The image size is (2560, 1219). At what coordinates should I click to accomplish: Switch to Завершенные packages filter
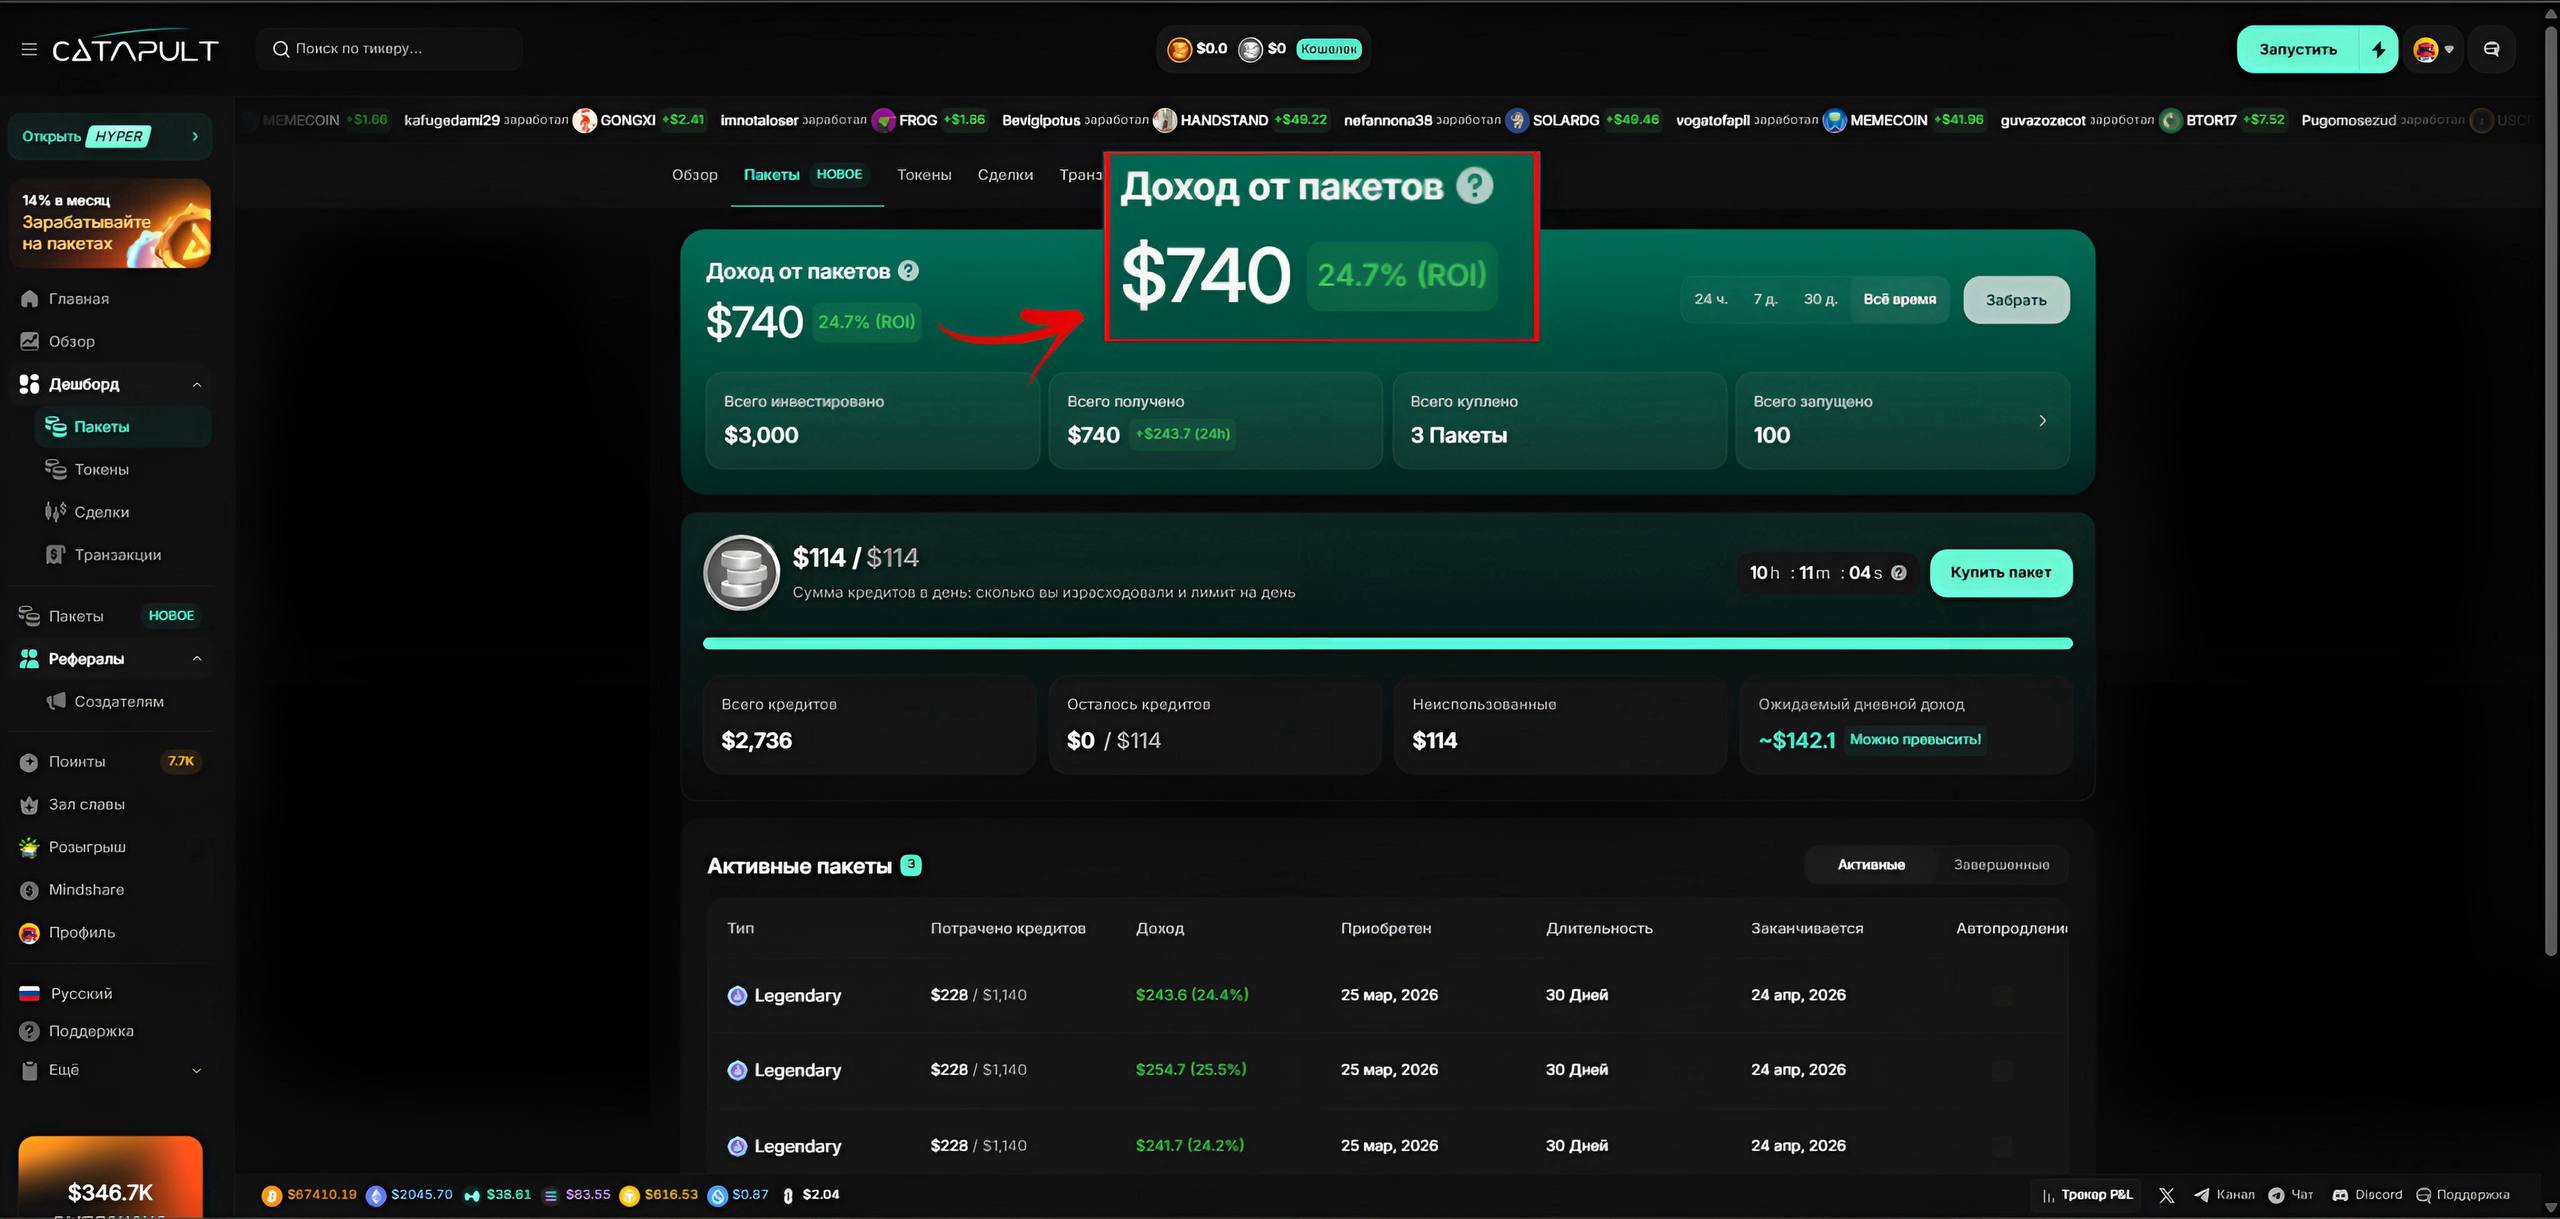coord(2001,864)
